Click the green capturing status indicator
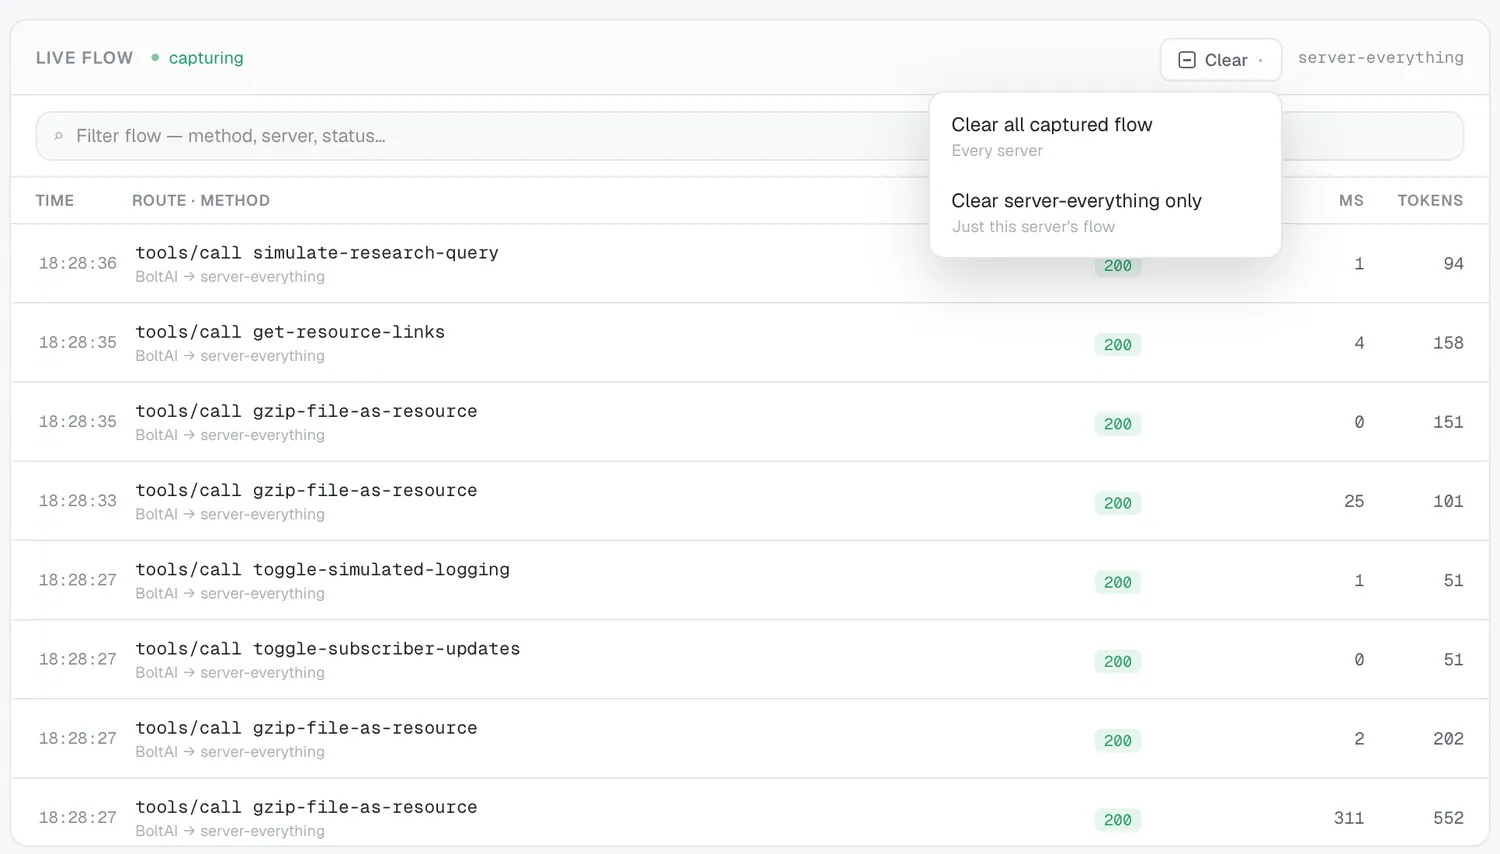This screenshot has width=1500, height=854. 197,58
